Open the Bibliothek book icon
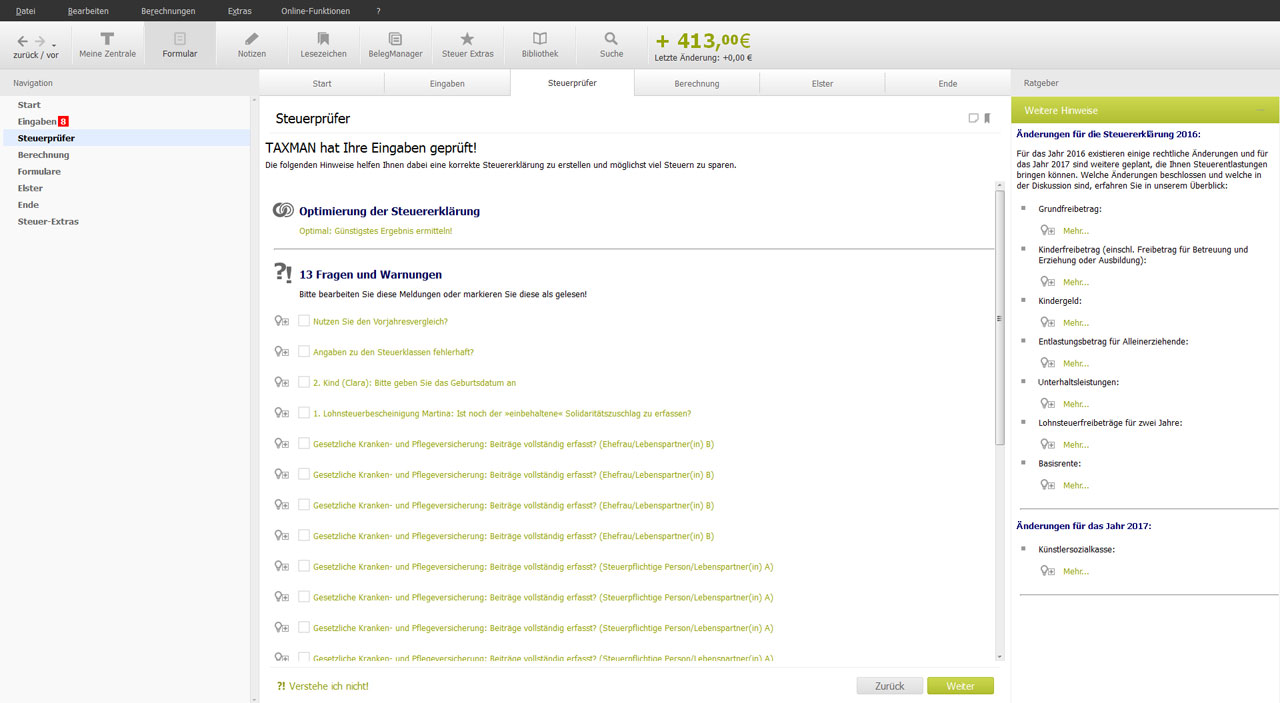This screenshot has width=1280, height=703. [540, 43]
